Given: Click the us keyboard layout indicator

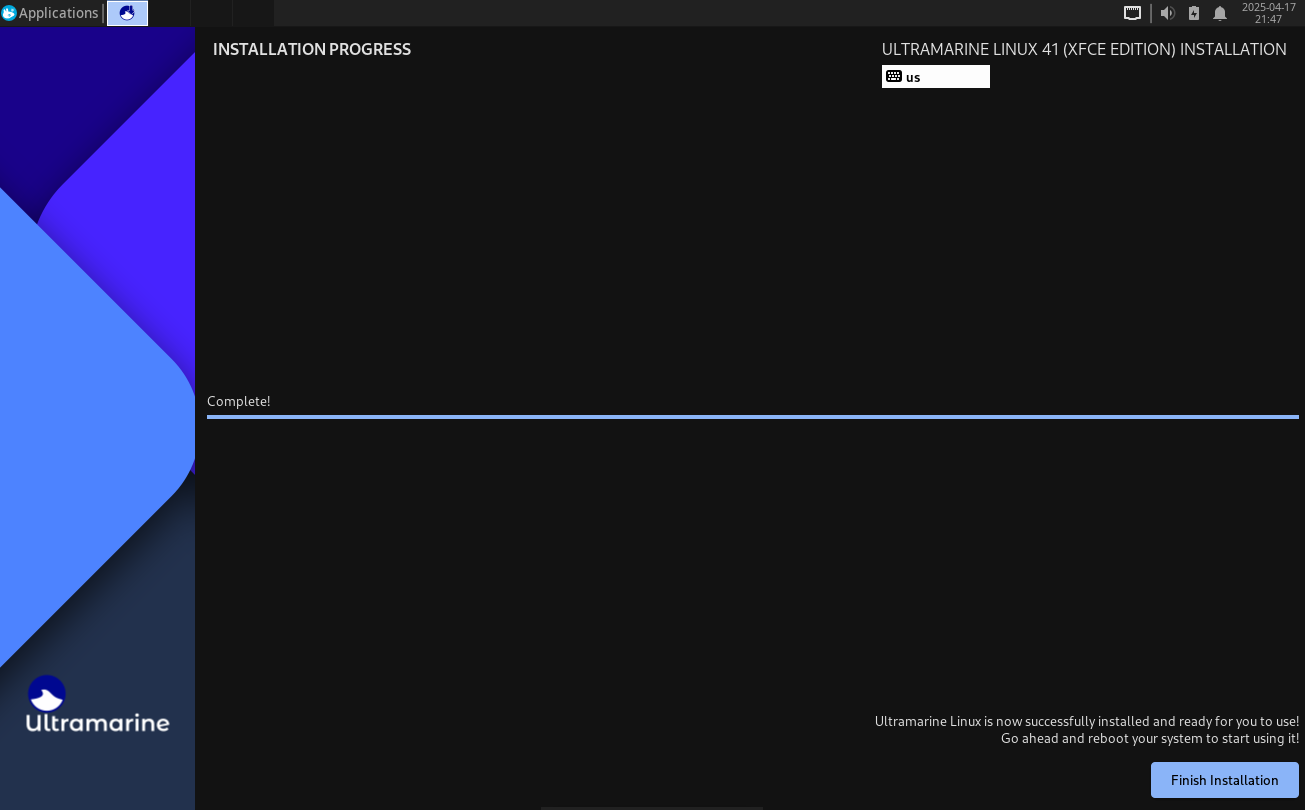Looking at the screenshot, I should pos(936,77).
